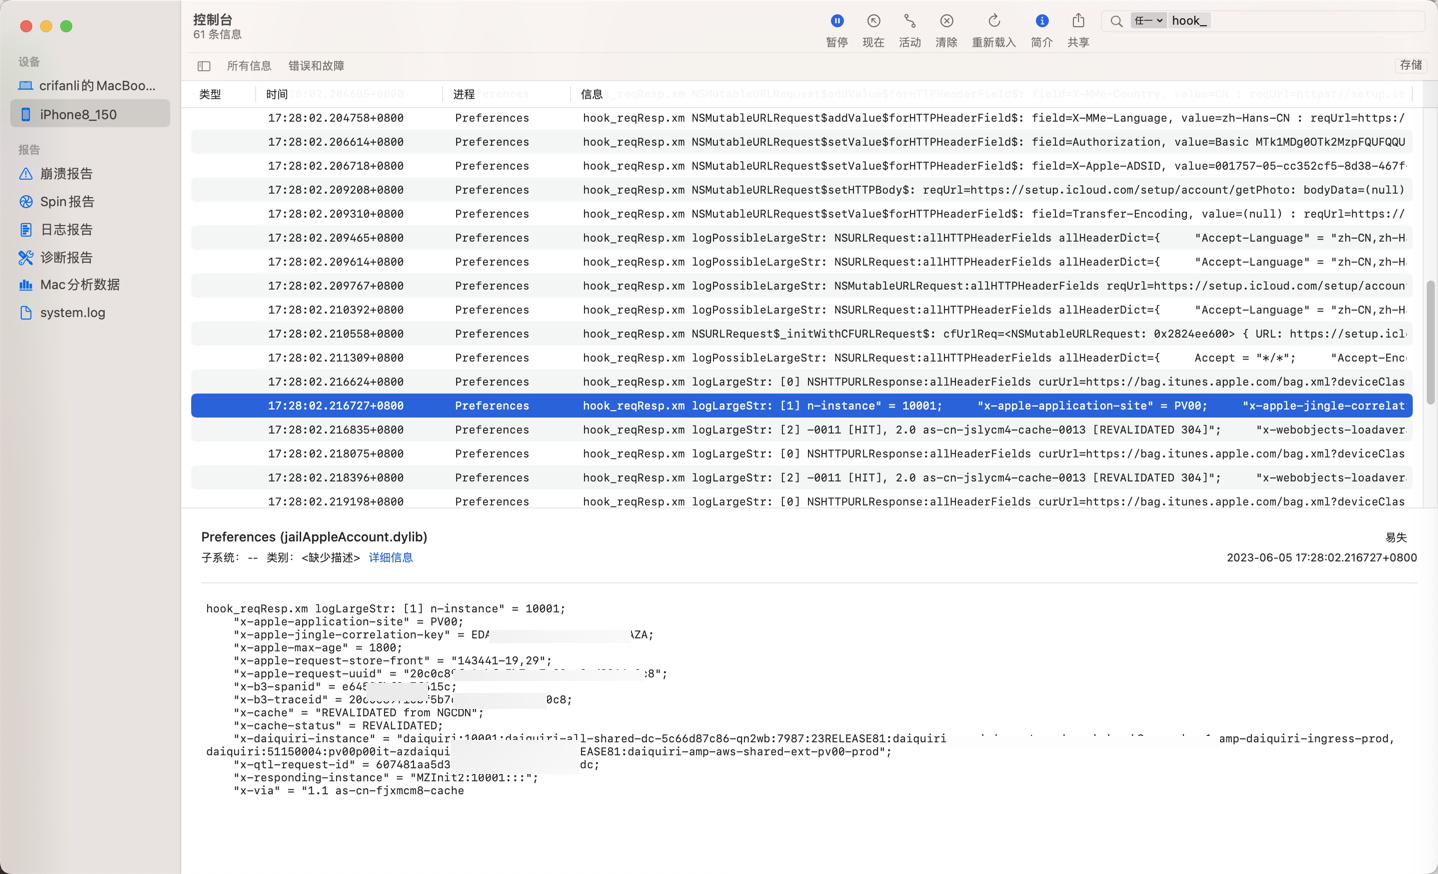Viewport: 1438px width, 874px height.
Task: Select log row at 17:28:02.218396
Action: pos(801,478)
